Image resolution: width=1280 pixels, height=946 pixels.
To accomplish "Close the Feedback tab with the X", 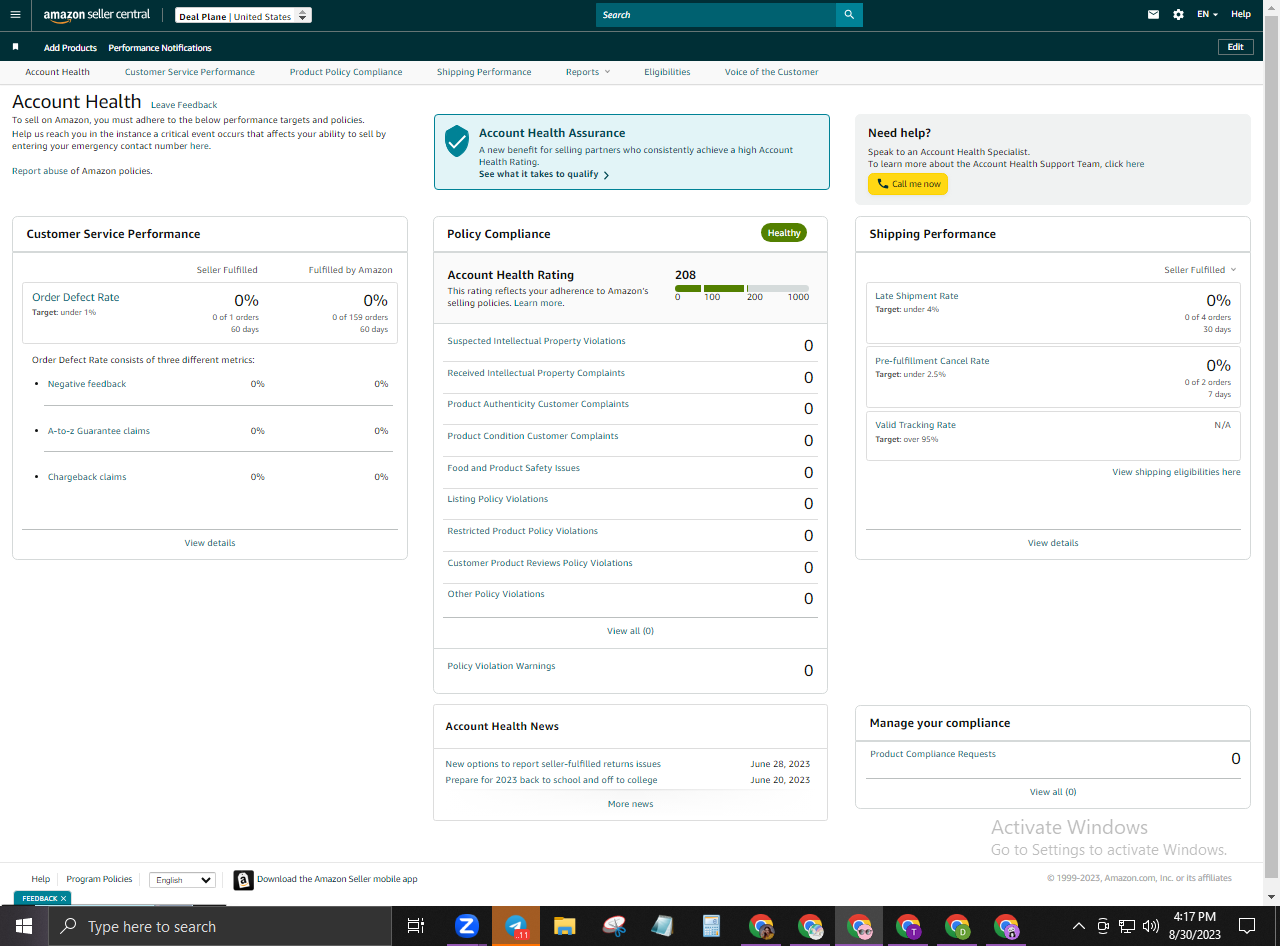I will 63,898.
